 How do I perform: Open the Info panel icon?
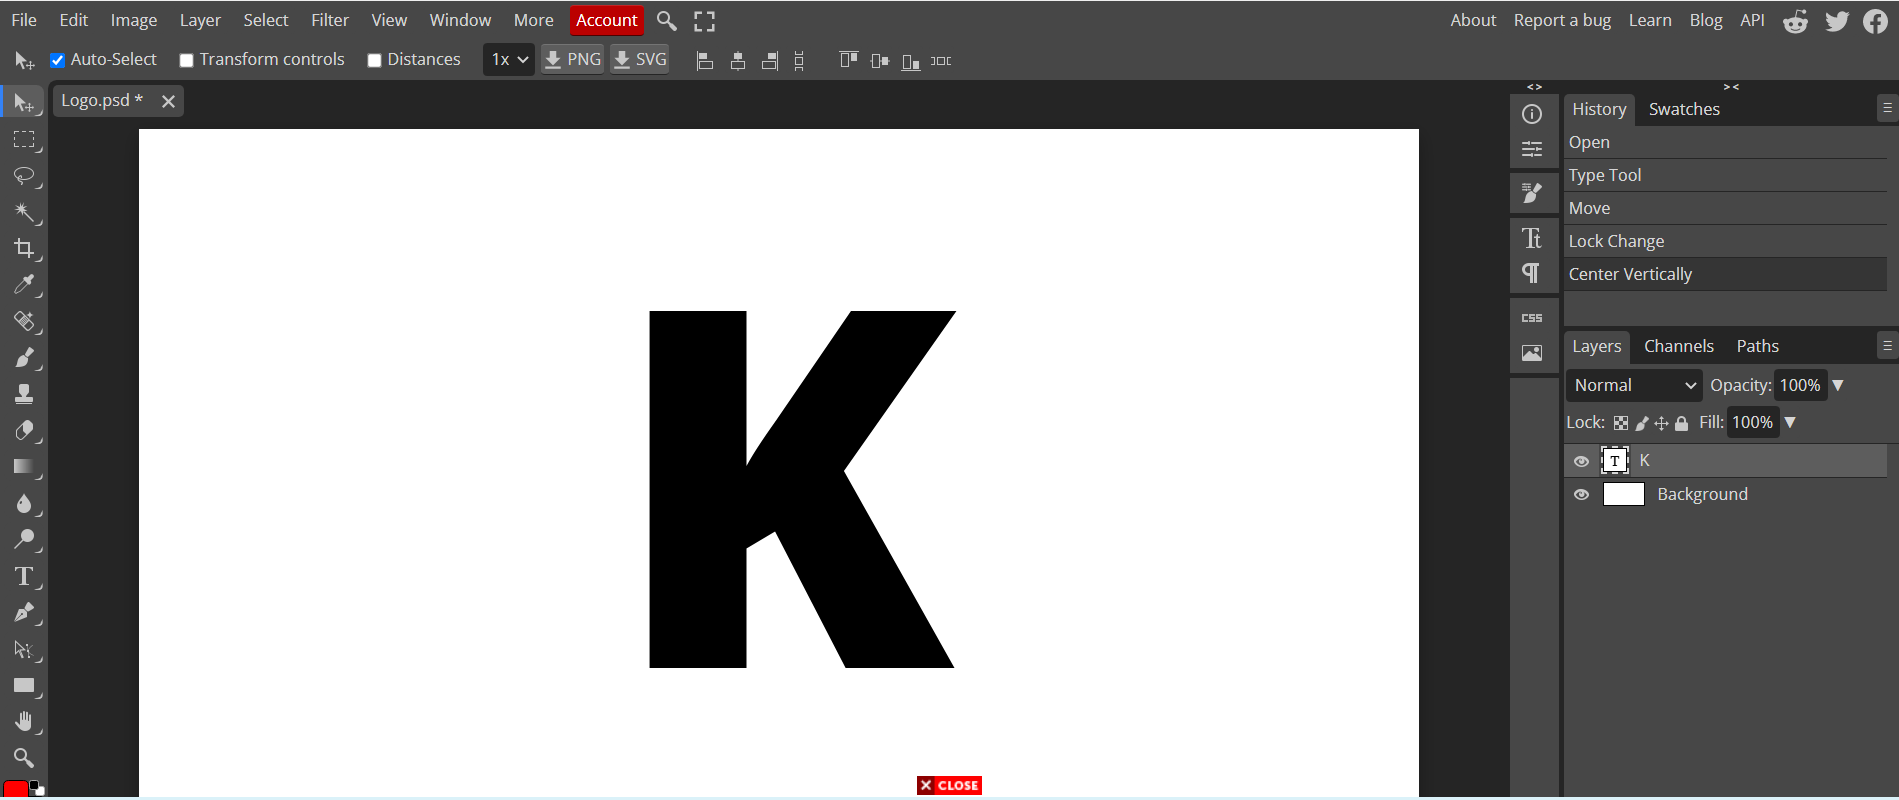(1532, 114)
